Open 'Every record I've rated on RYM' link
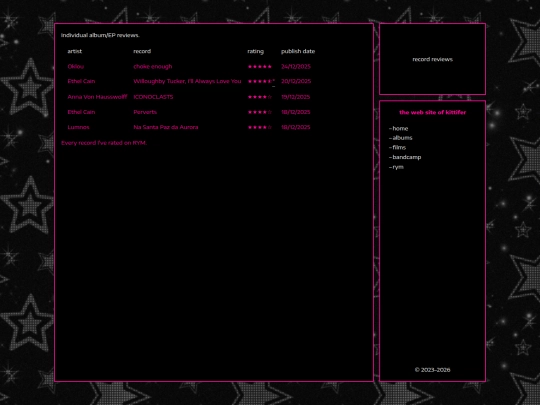This screenshot has width=540, height=405. pyautogui.click(x=104, y=143)
